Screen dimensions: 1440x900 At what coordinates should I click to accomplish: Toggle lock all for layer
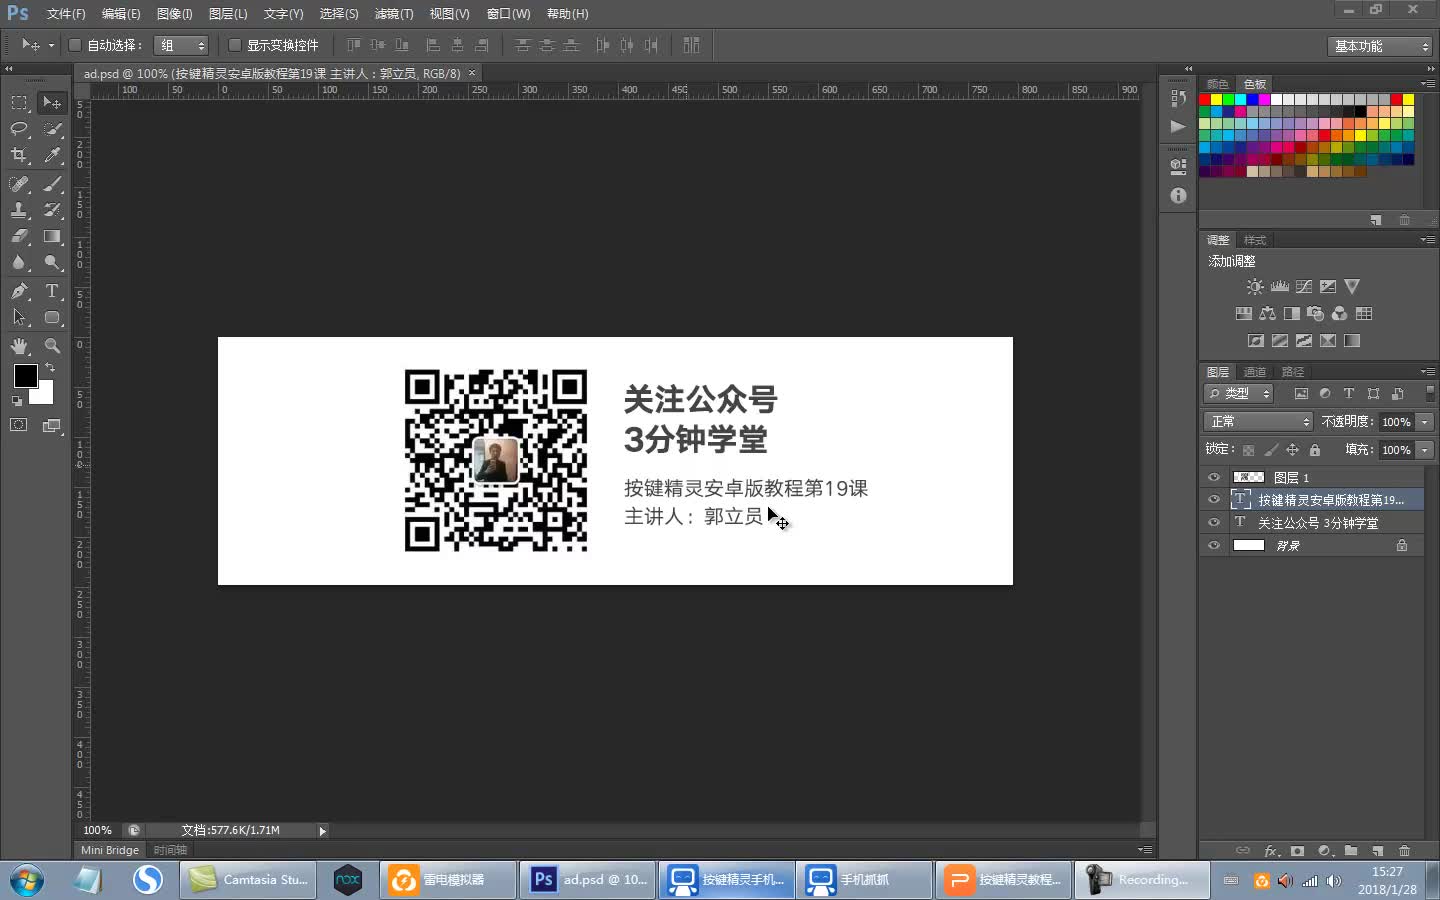pyautogui.click(x=1315, y=450)
